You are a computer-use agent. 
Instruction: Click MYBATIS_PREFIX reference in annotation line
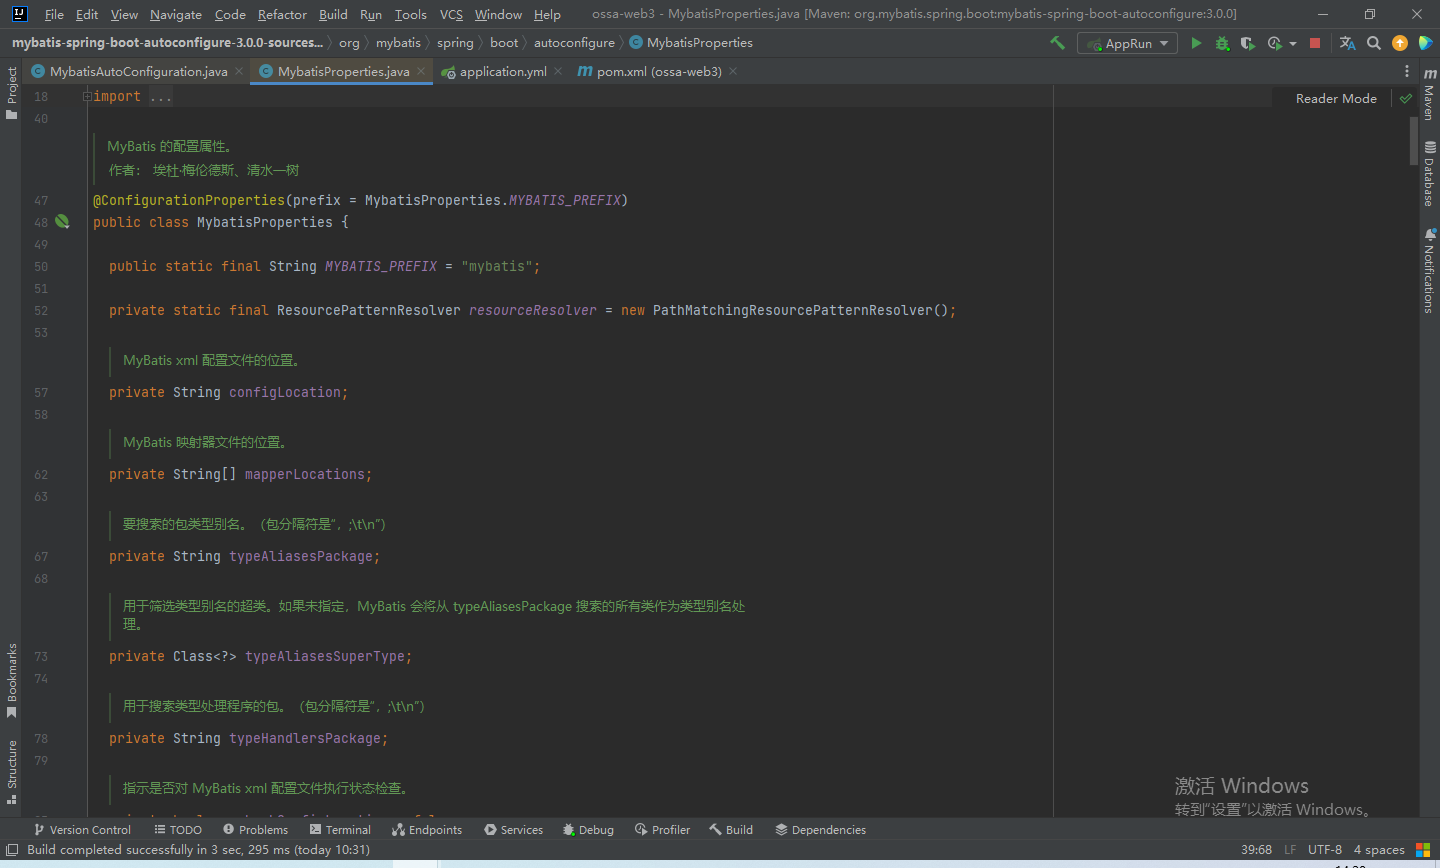(565, 200)
